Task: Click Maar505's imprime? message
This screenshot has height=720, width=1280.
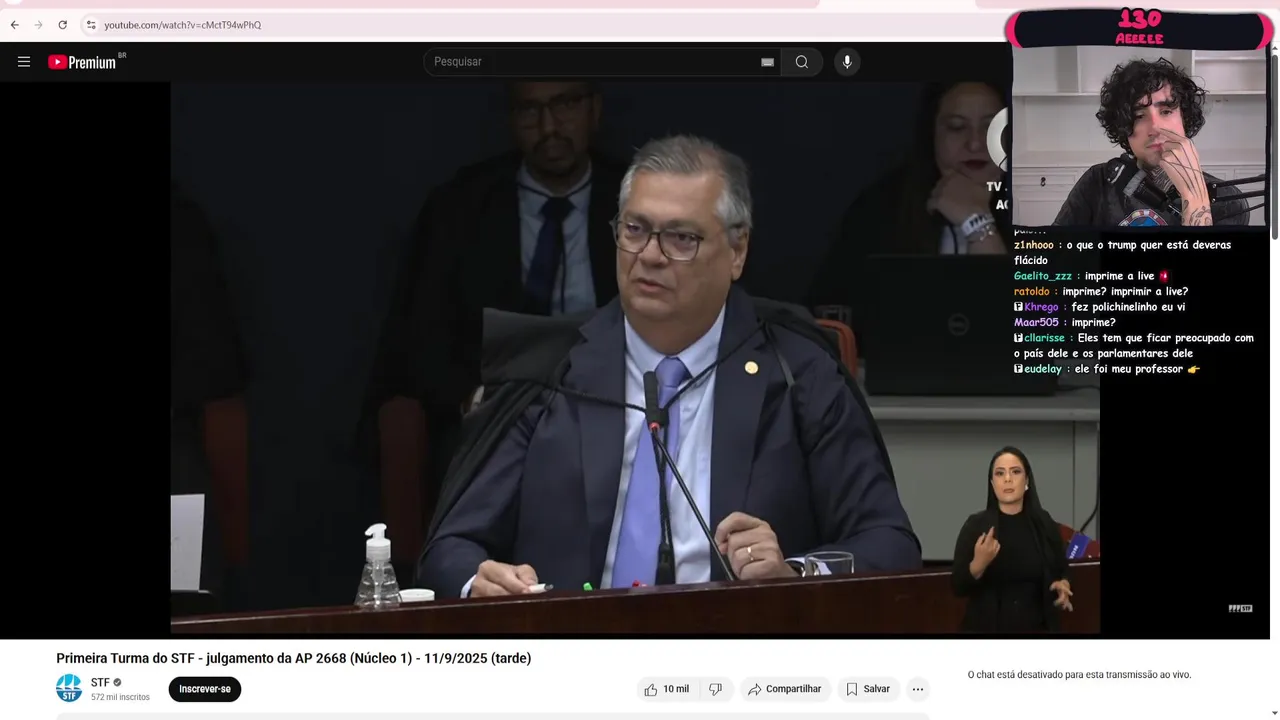Action: pyautogui.click(x=1065, y=323)
